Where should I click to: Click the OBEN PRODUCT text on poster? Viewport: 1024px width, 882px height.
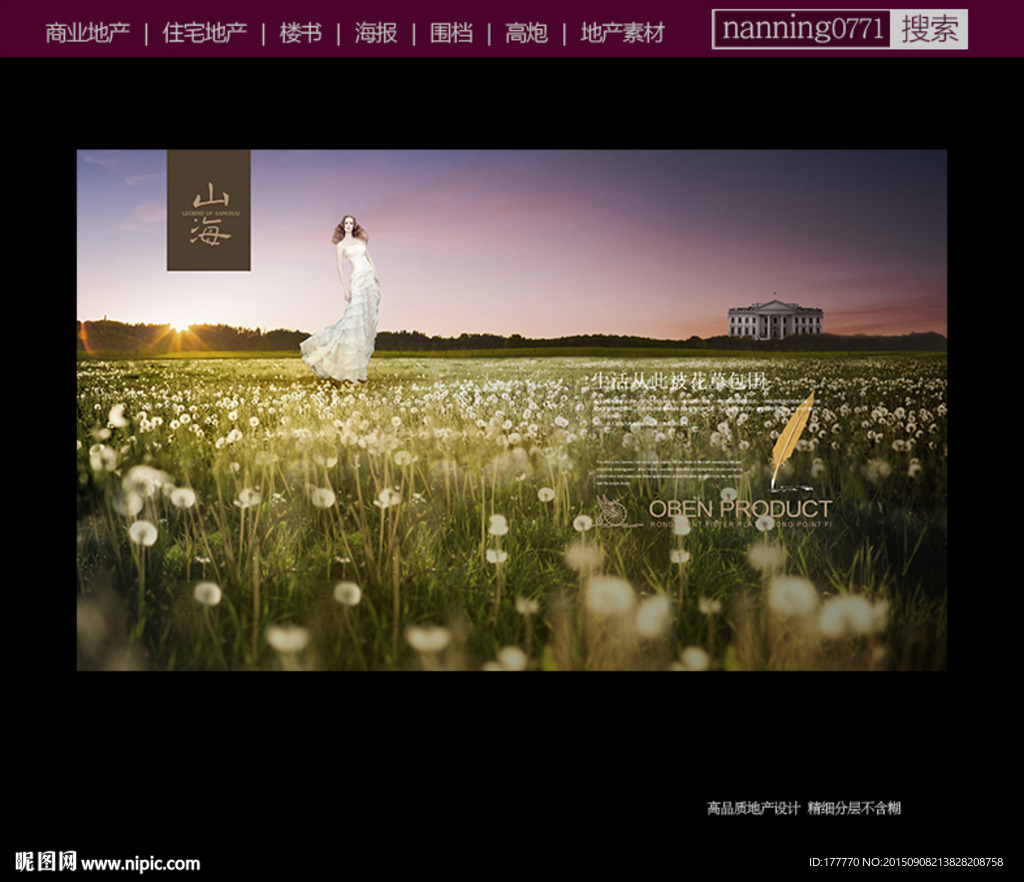[x=740, y=509]
